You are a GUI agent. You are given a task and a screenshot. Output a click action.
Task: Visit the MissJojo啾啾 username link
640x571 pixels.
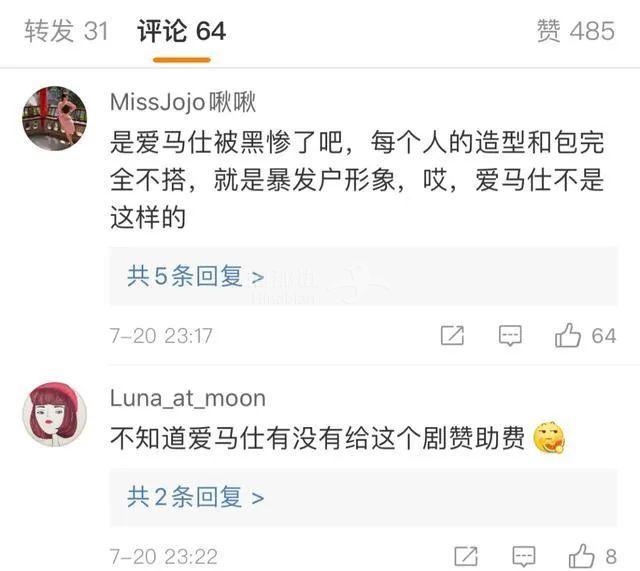click(x=183, y=102)
